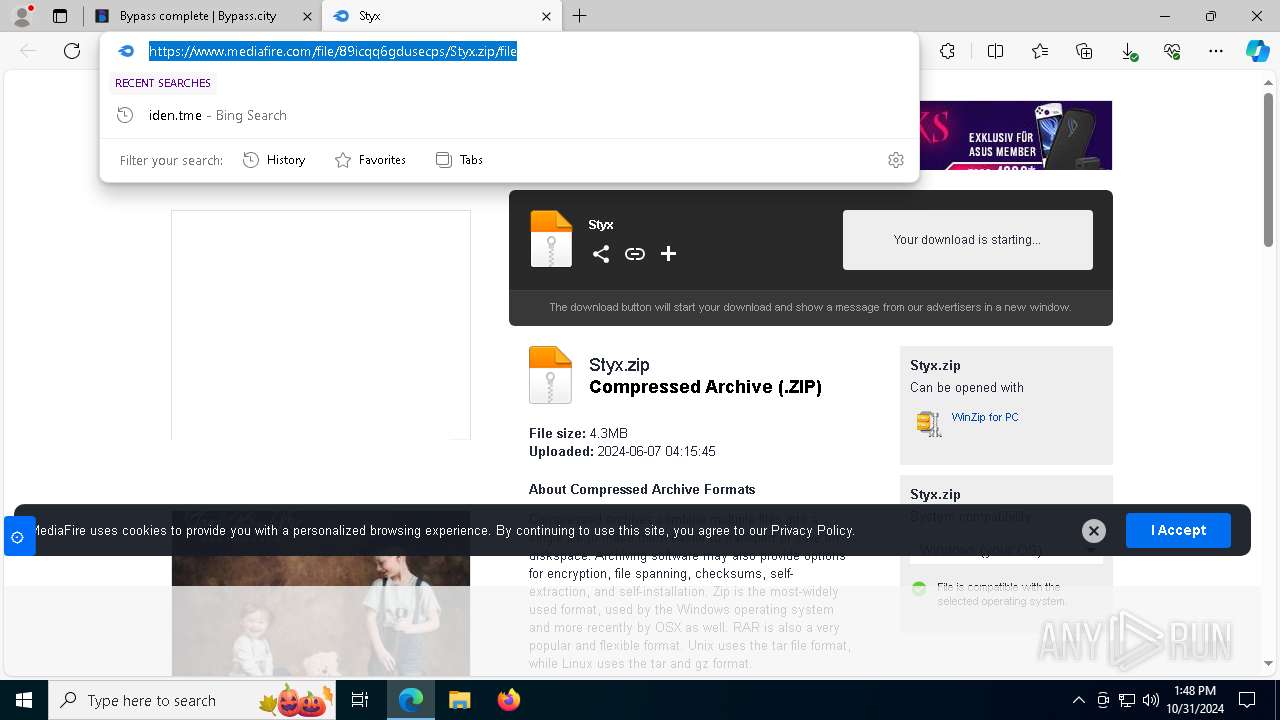Filter search by Tabs
The height and width of the screenshot is (720, 1280).
460,160
